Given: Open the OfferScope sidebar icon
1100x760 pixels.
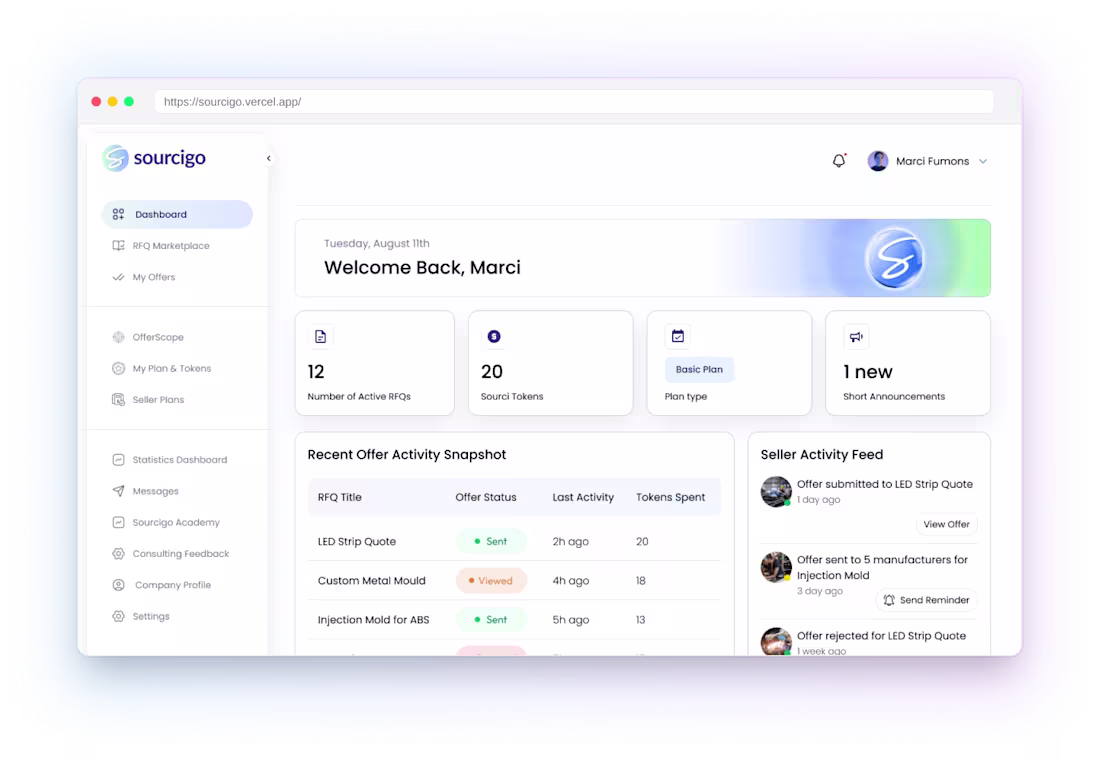Looking at the screenshot, I should click(x=120, y=337).
